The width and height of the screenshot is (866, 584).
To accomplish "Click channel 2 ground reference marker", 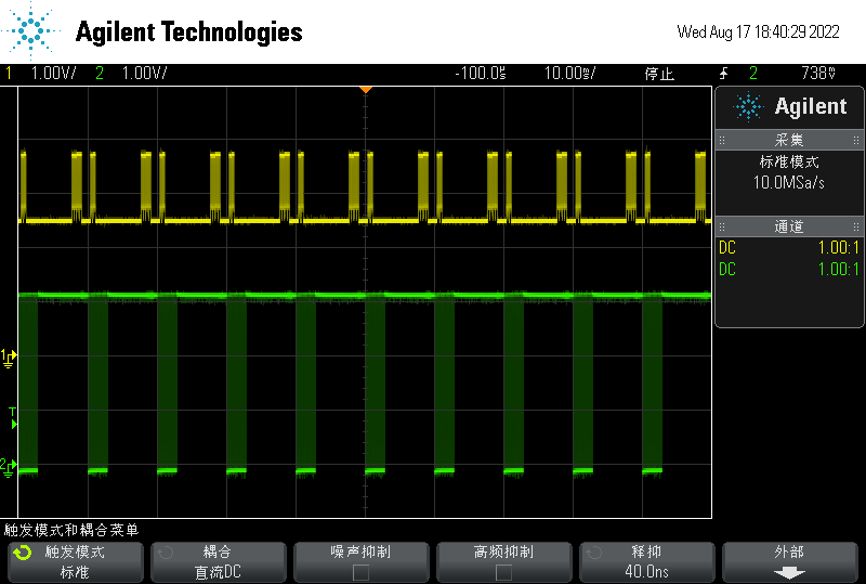I will pyautogui.click(x=8, y=465).
